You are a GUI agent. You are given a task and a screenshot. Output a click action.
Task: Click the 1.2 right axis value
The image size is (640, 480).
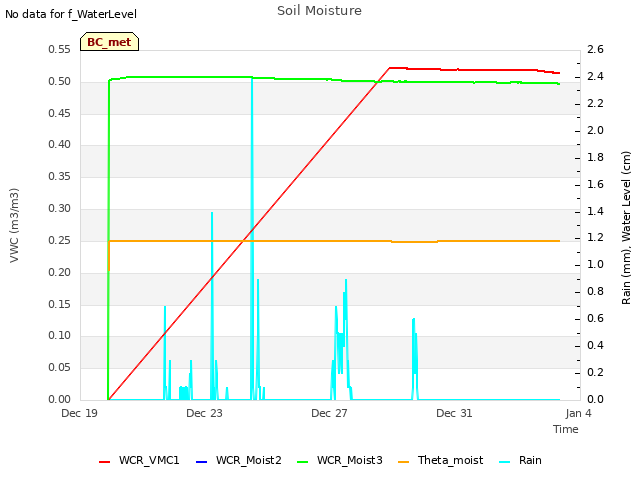click(595, 238)
